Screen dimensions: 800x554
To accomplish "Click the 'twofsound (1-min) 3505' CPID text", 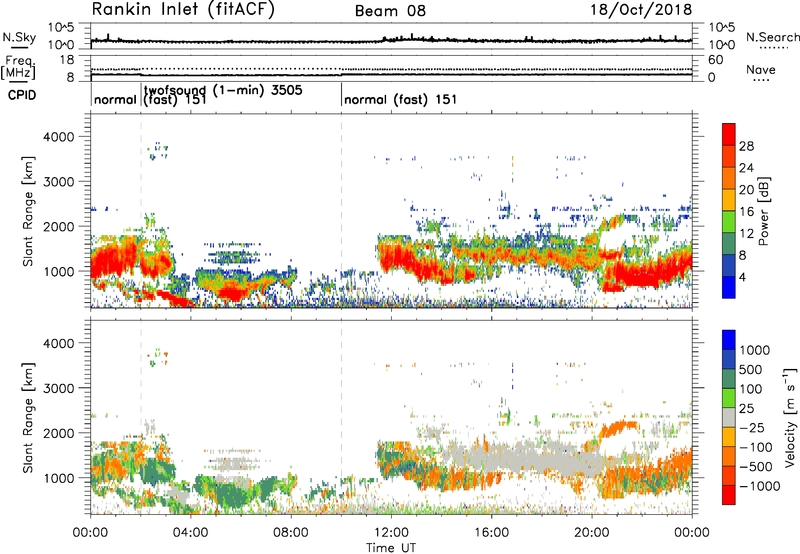I will [x=223, y=90].
